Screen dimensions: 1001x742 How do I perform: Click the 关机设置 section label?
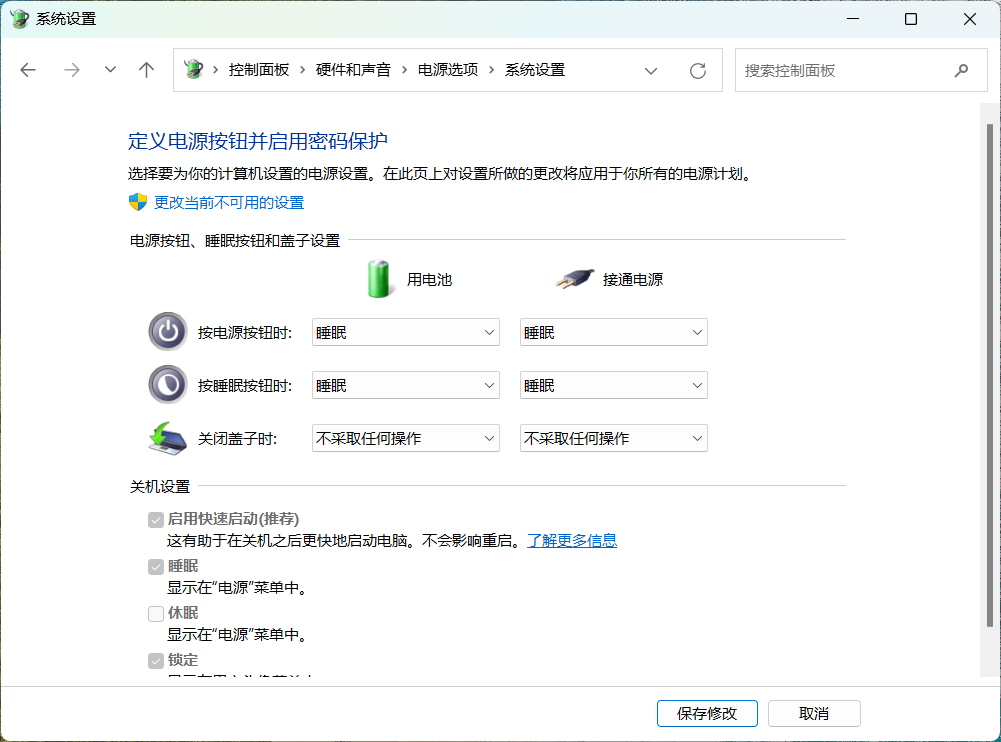[x=160, y=487]
